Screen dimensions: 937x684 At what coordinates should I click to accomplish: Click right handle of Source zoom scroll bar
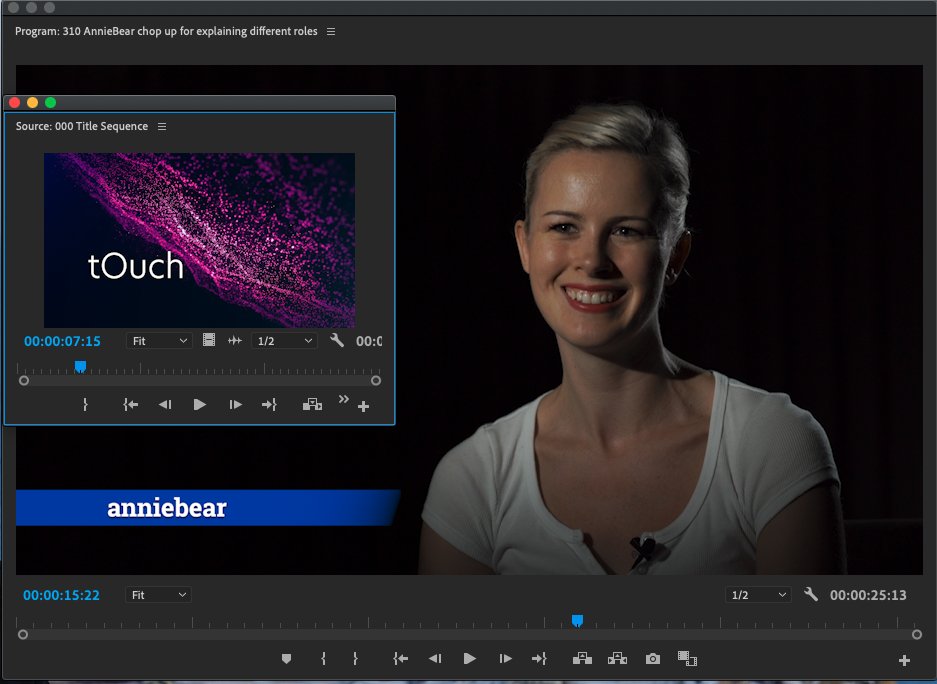pos(376,381)
